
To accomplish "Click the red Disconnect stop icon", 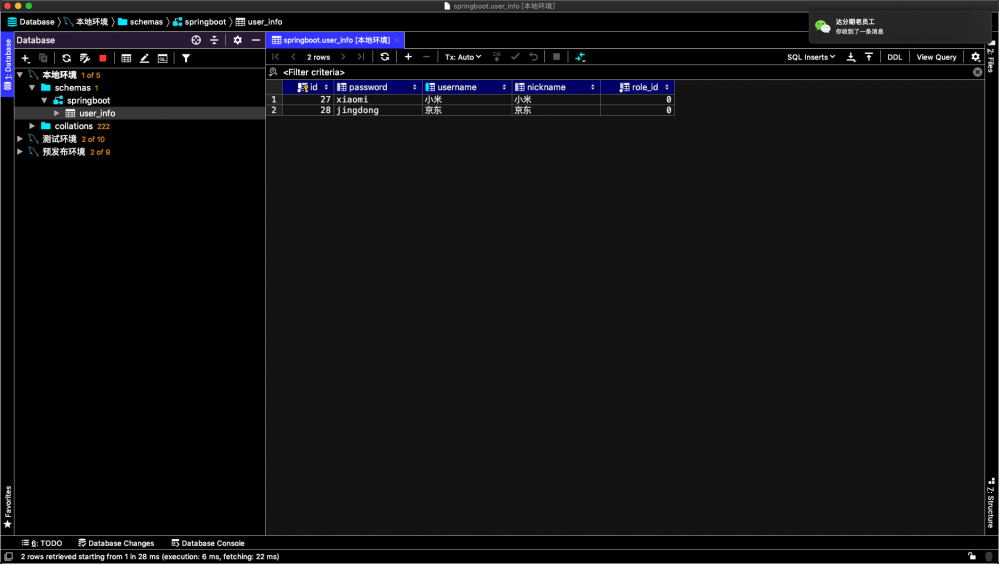I will [103, 58].
